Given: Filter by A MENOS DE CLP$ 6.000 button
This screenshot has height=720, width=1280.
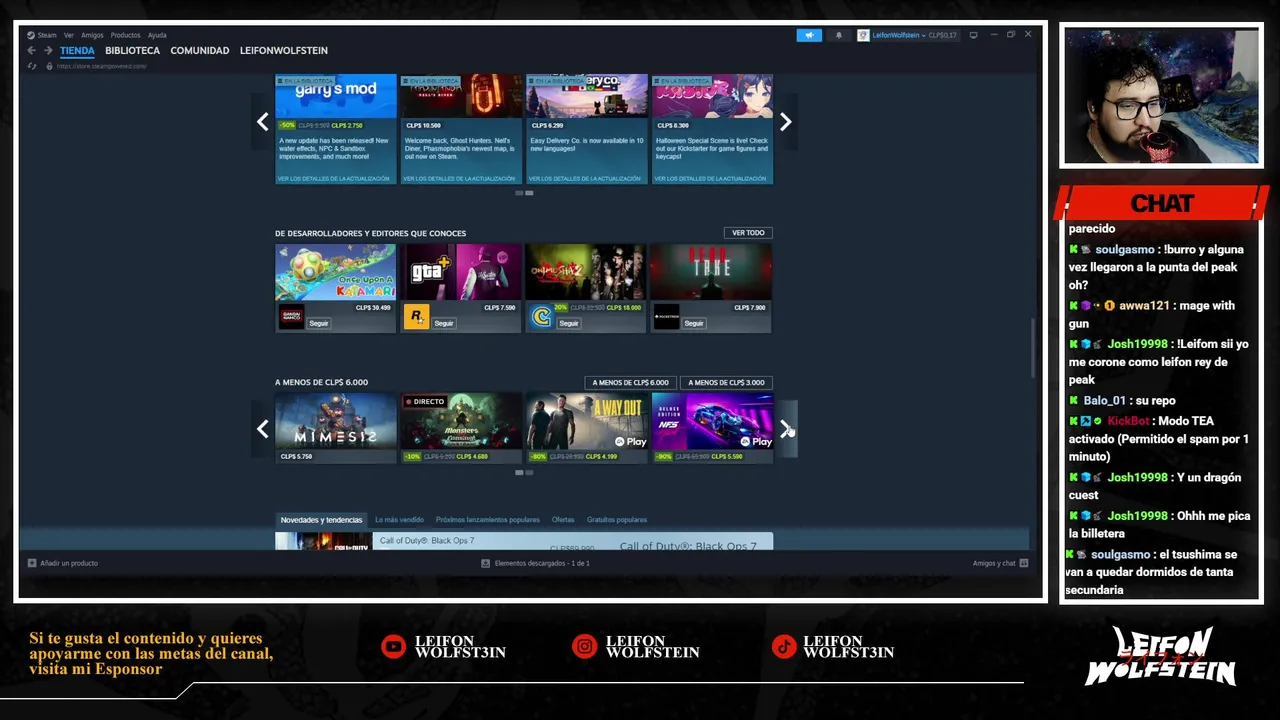Looking at the screenshot, I should [x=630, y=383].
